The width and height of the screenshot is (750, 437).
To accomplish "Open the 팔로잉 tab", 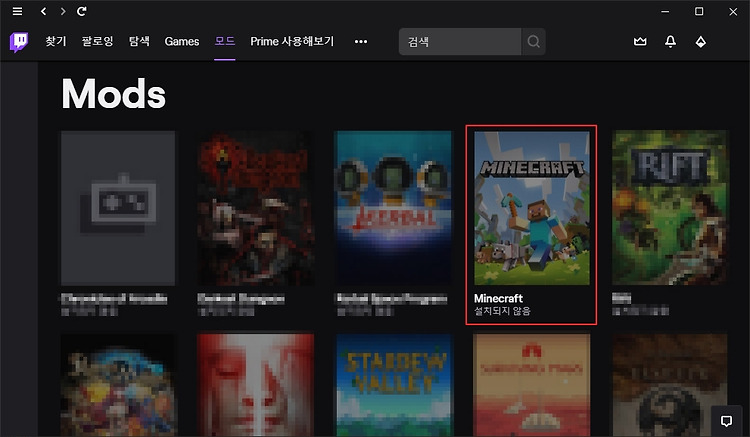I will [98, 42].
